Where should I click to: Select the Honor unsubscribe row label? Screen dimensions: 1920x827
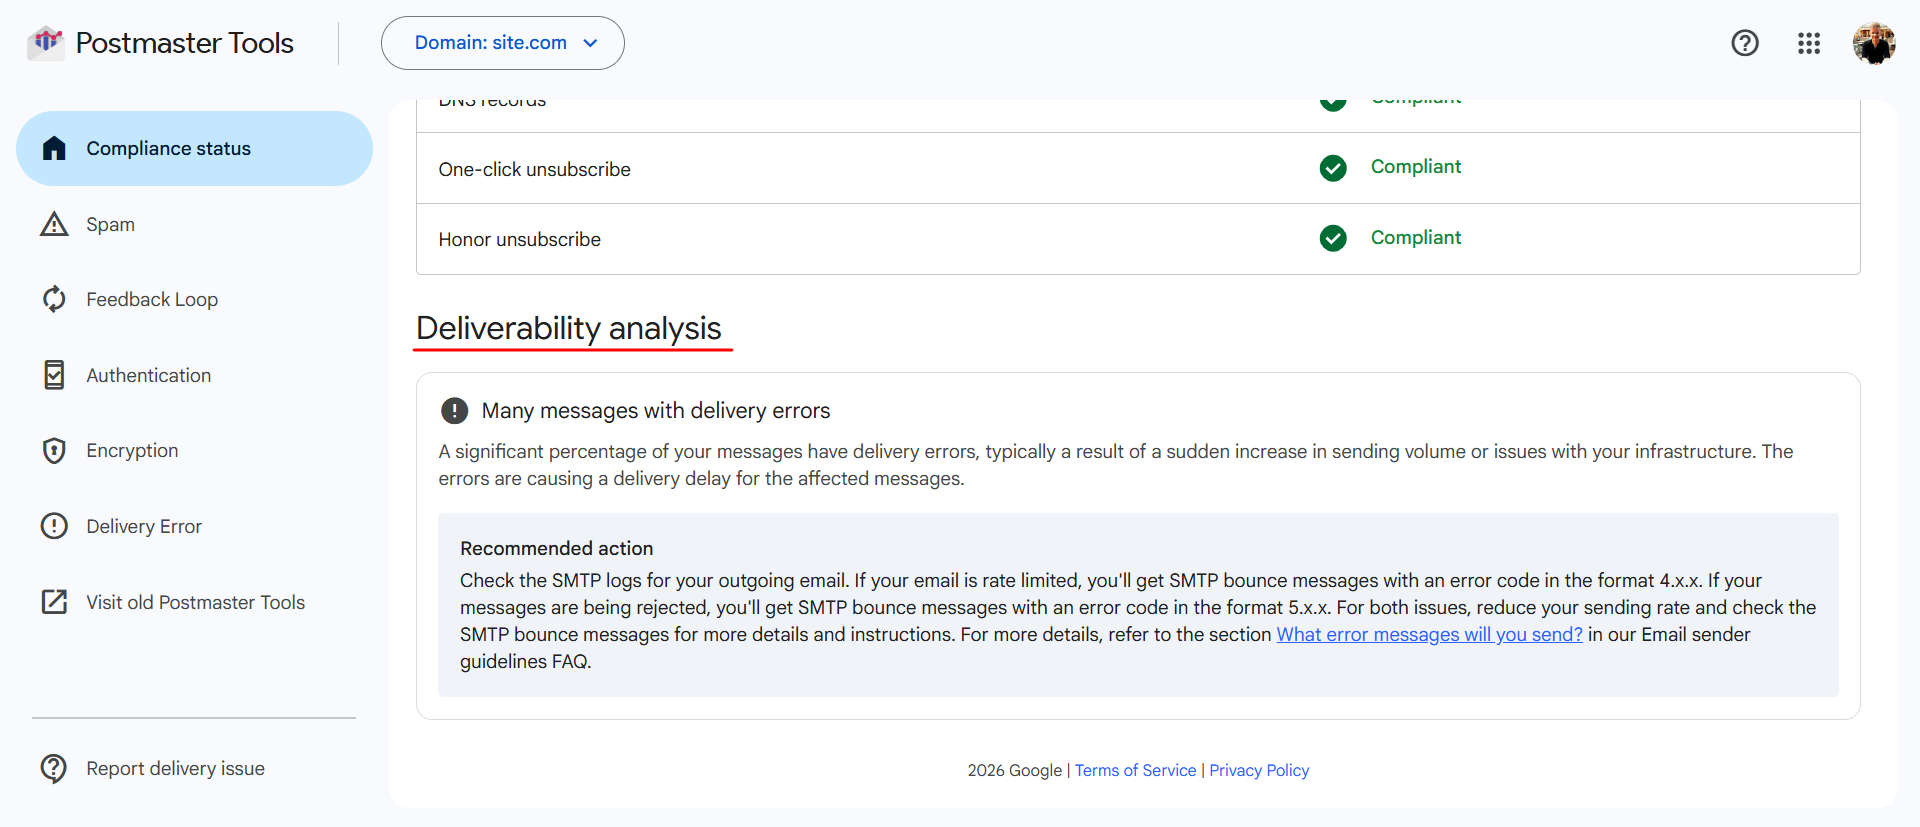click(520, 239)
